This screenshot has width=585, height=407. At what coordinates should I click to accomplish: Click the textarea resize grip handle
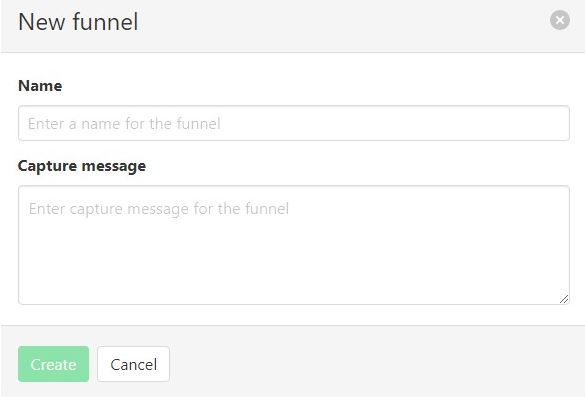point(564,299)
